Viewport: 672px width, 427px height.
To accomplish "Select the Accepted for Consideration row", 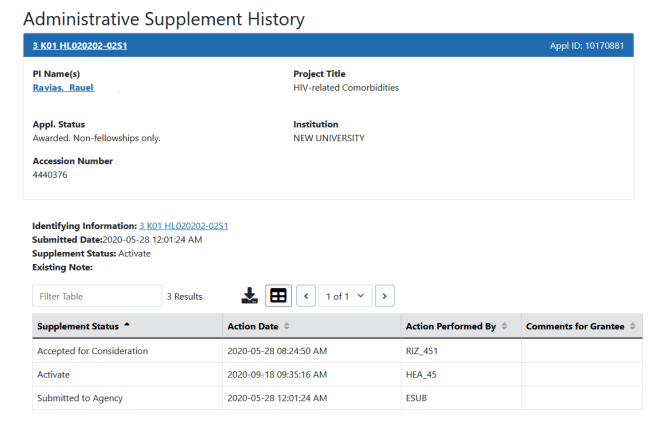I will [x=92, y=351].
